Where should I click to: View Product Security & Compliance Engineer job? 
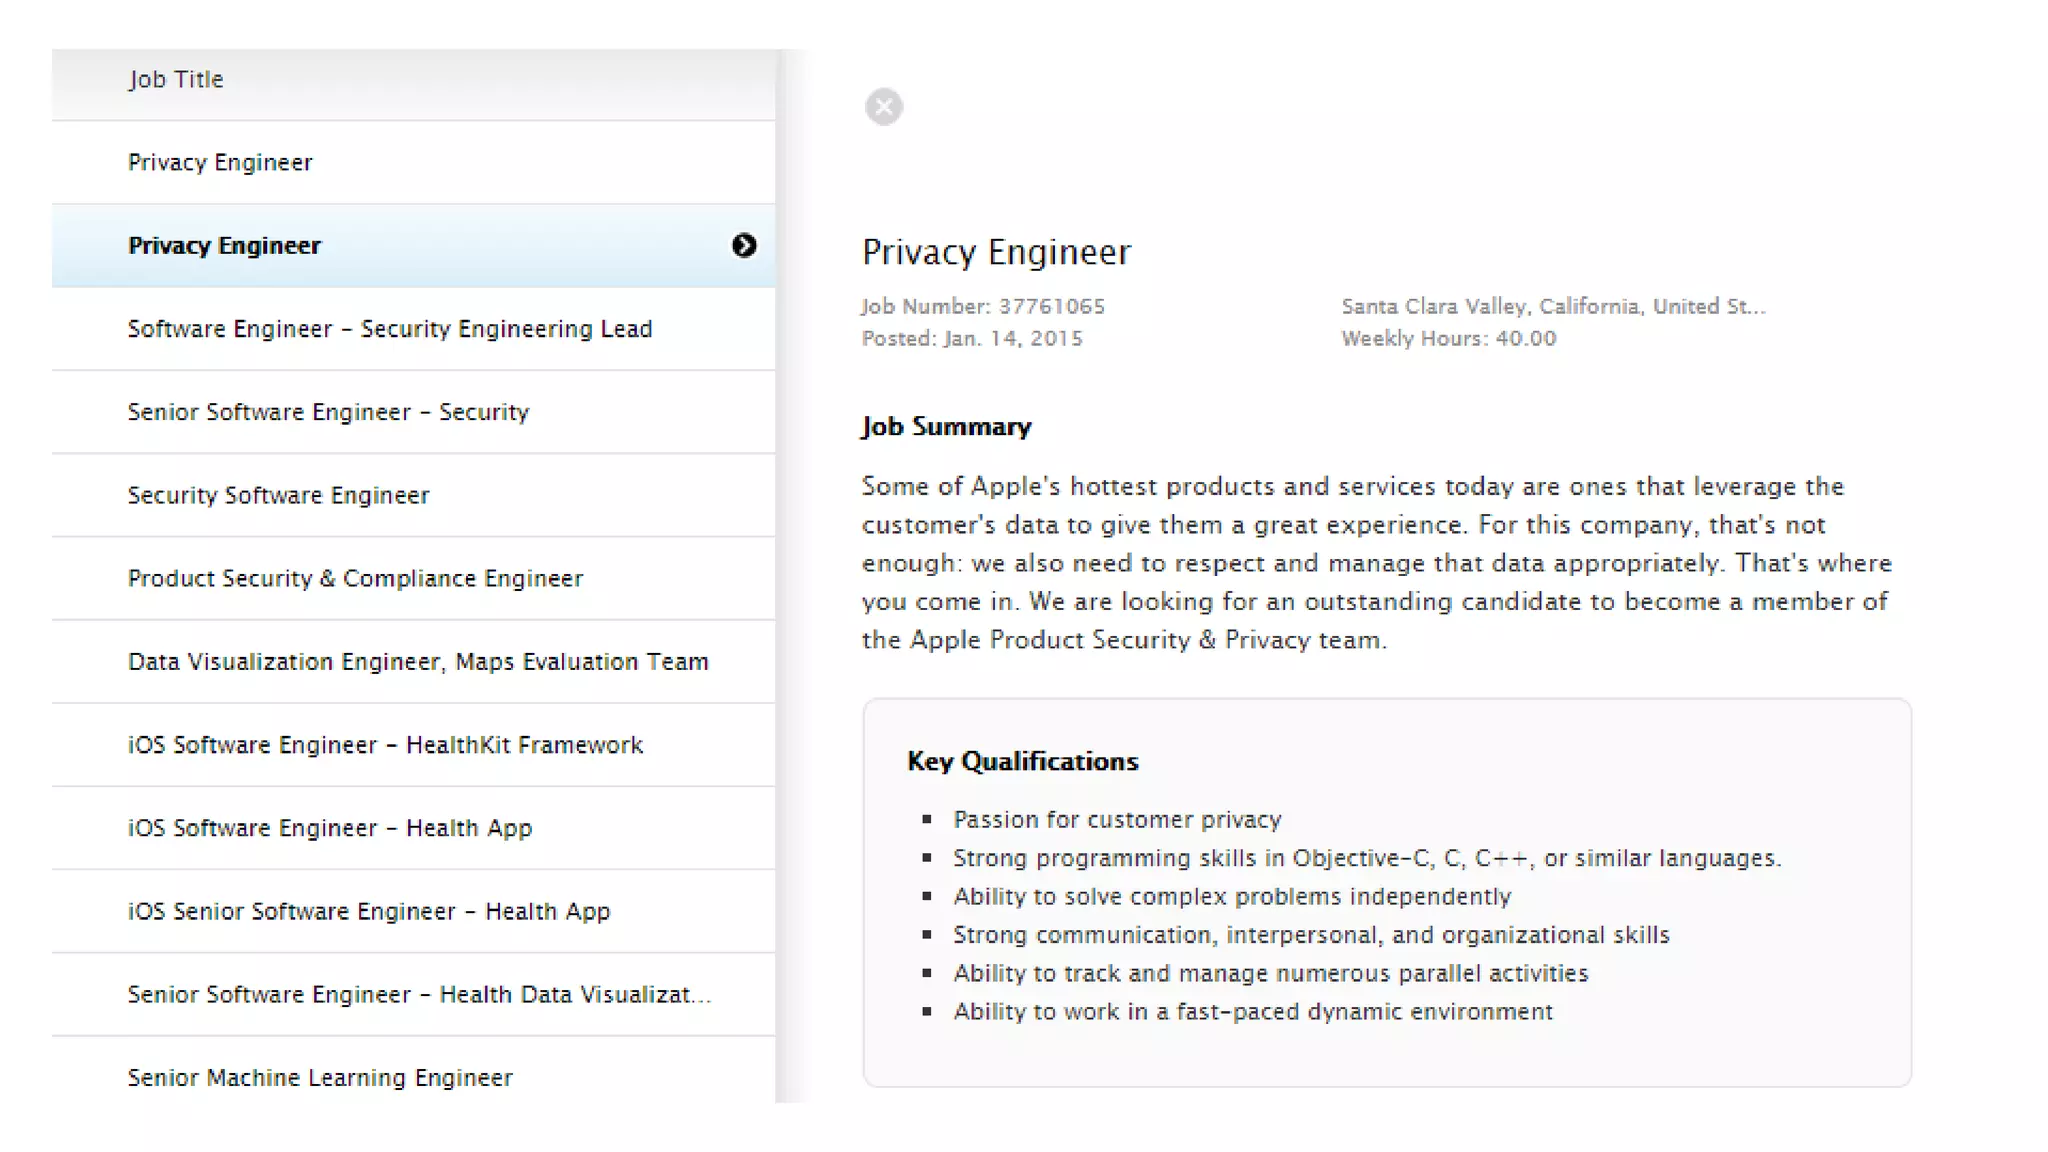355,578
